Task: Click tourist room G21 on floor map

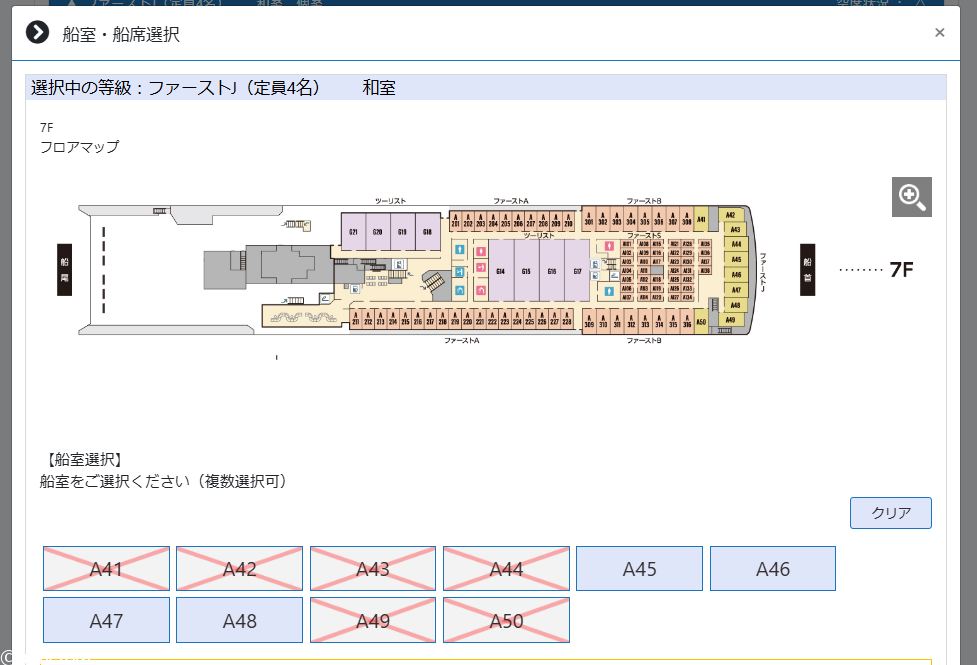Action: click(353, 232)
